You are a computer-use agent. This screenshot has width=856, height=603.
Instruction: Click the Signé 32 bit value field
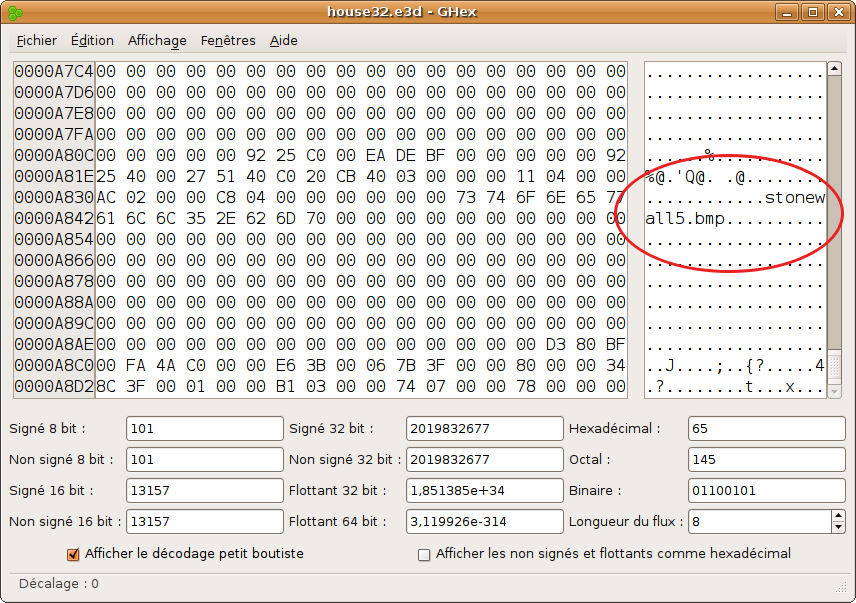click(485, 428)
